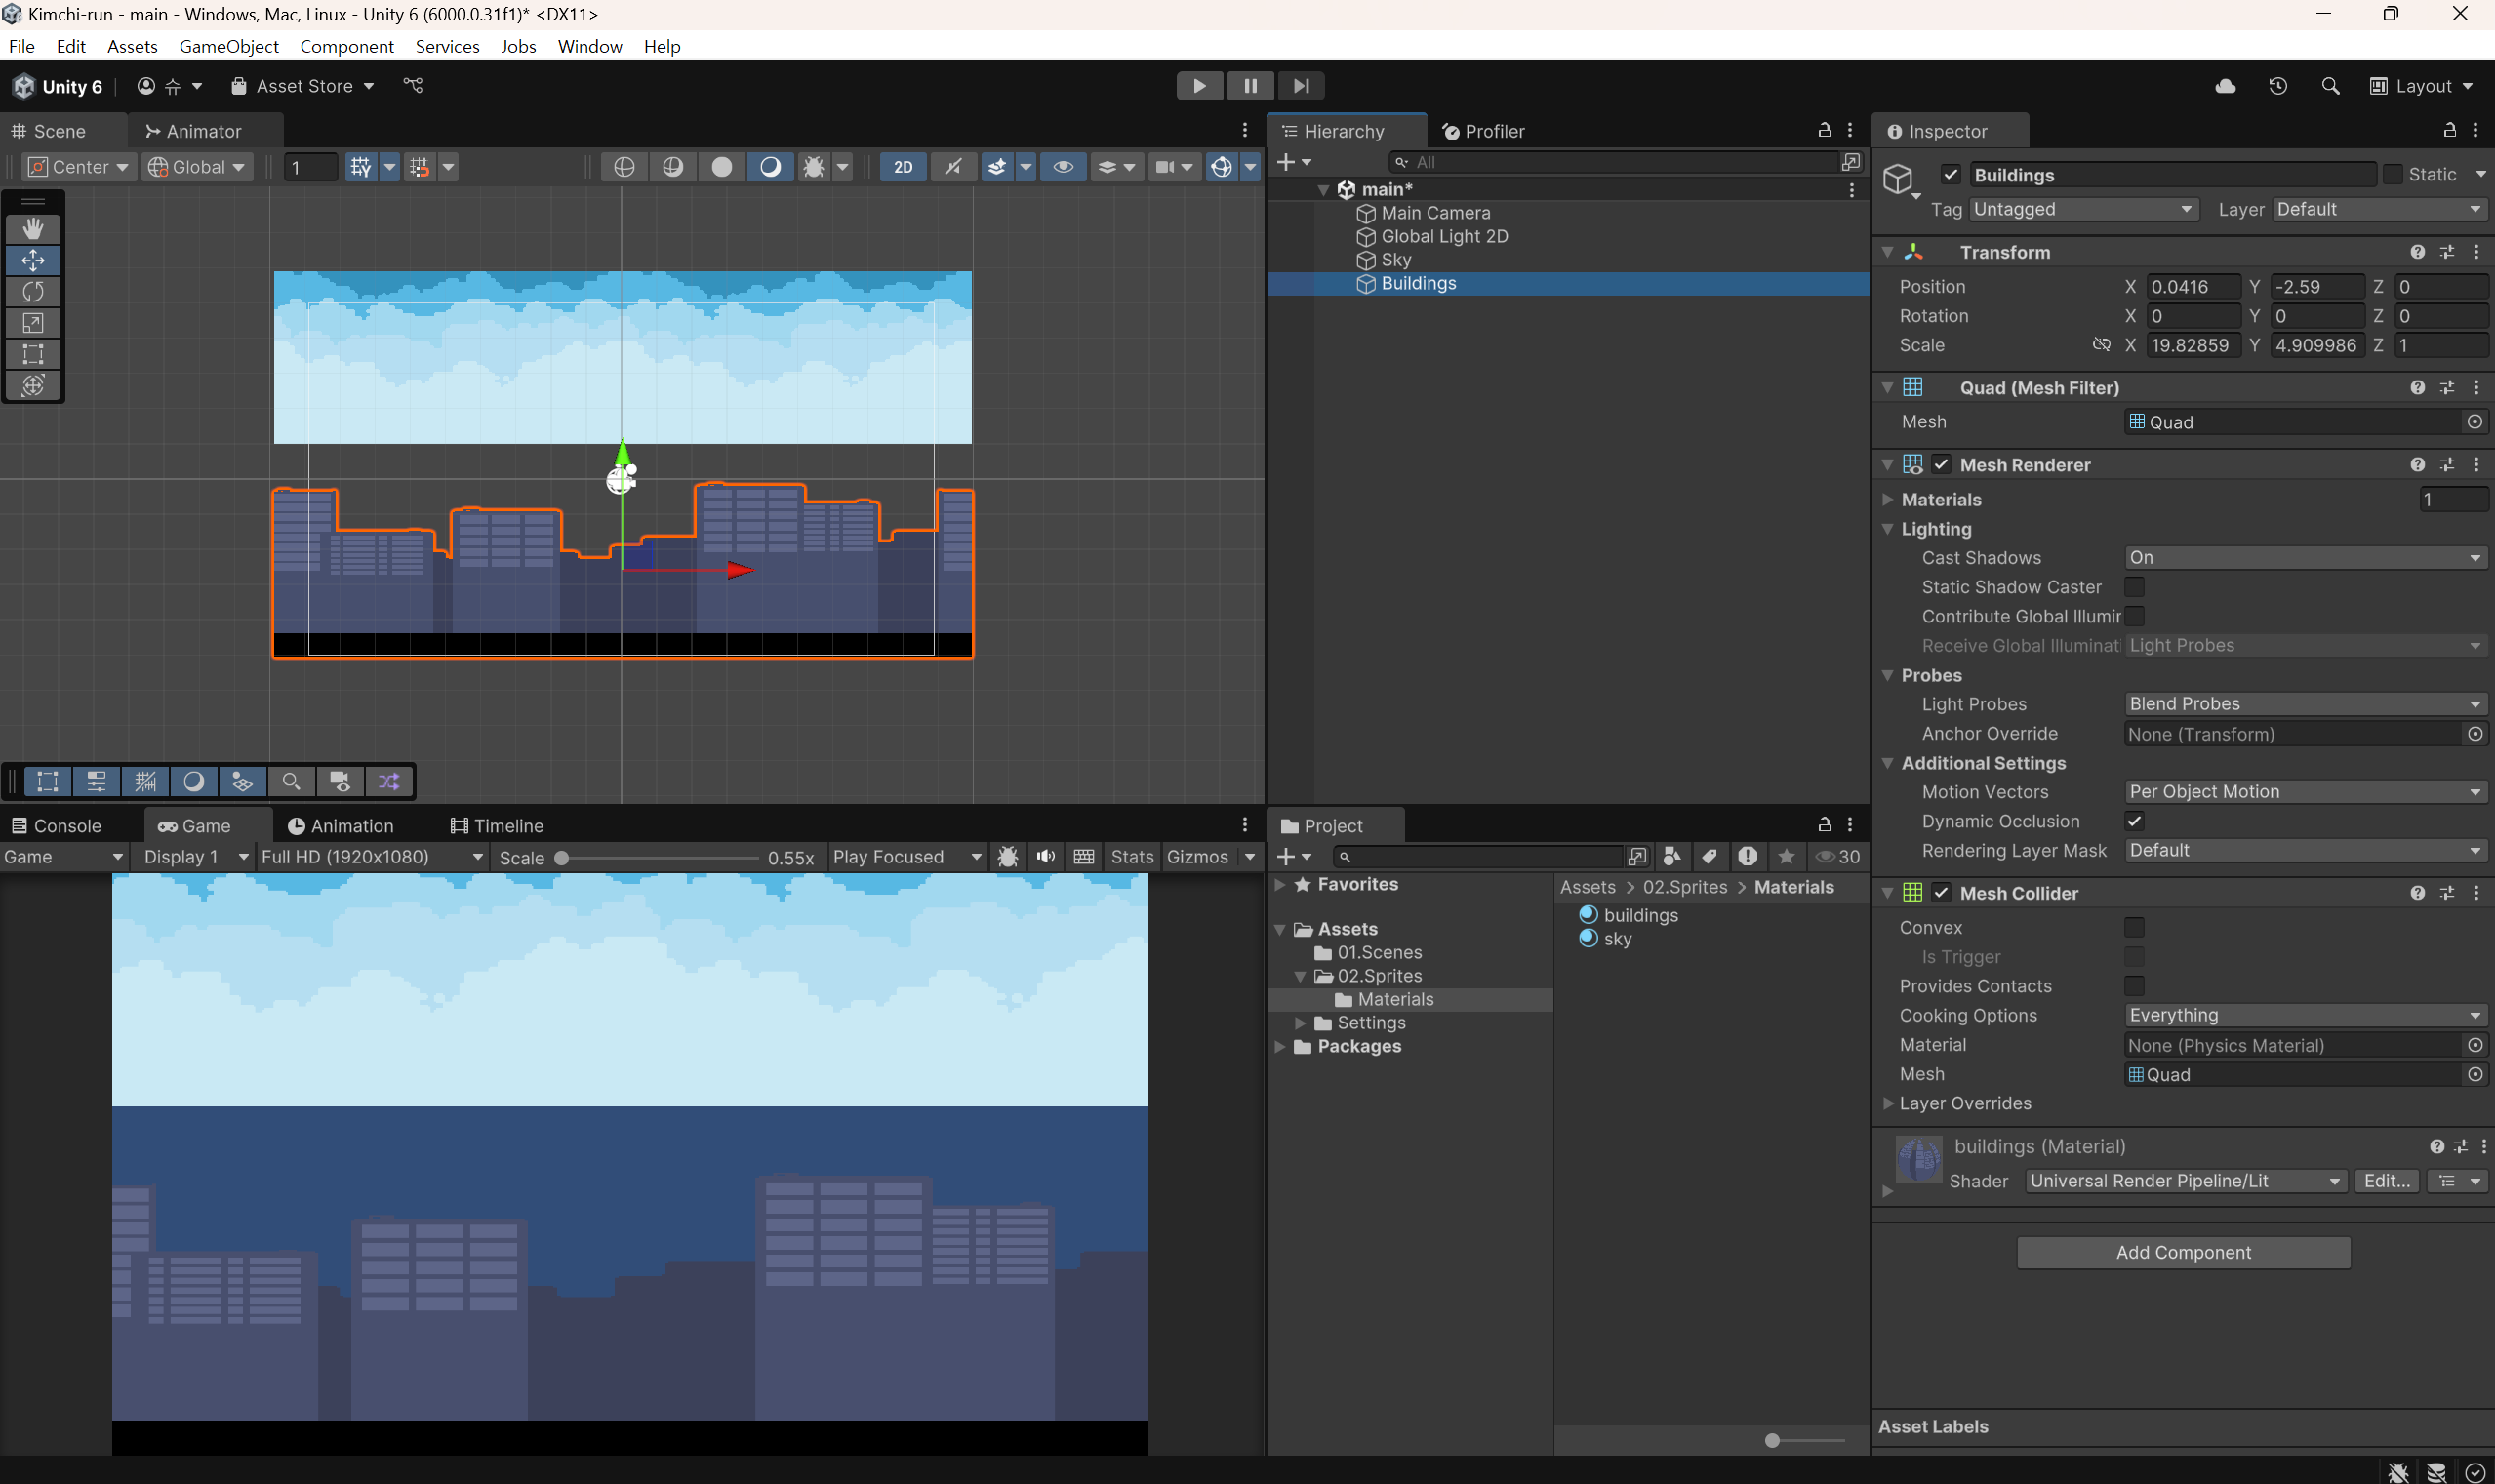Select the Rotate tool
Image resolution: width=2495 pixels, height=1484 pixels.
(x=33, y=291)
